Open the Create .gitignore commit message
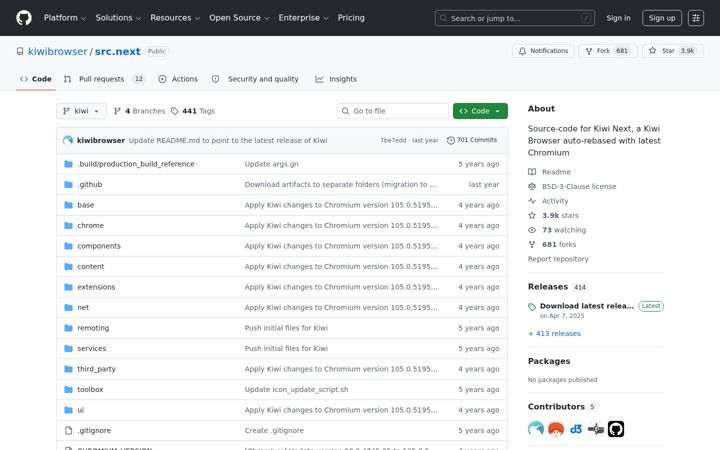 click(x=274, y=431)
